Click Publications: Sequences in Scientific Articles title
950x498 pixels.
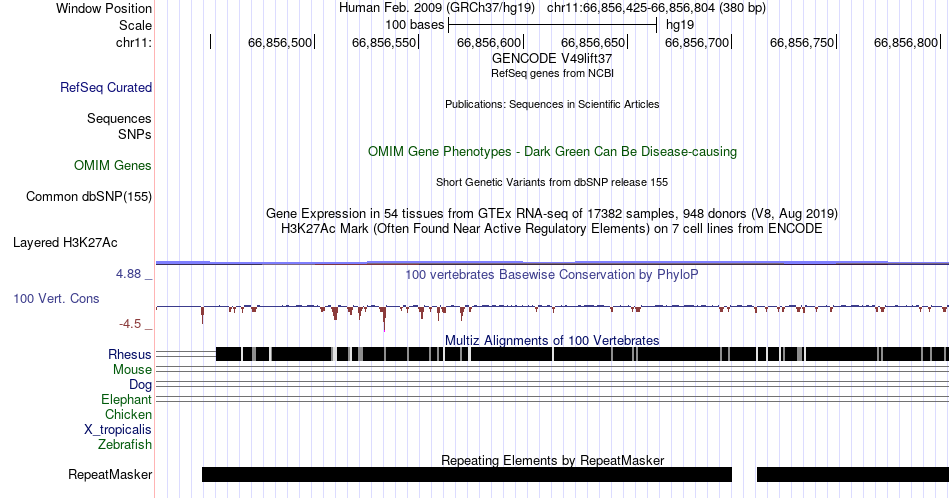click(x=552, y=104)
